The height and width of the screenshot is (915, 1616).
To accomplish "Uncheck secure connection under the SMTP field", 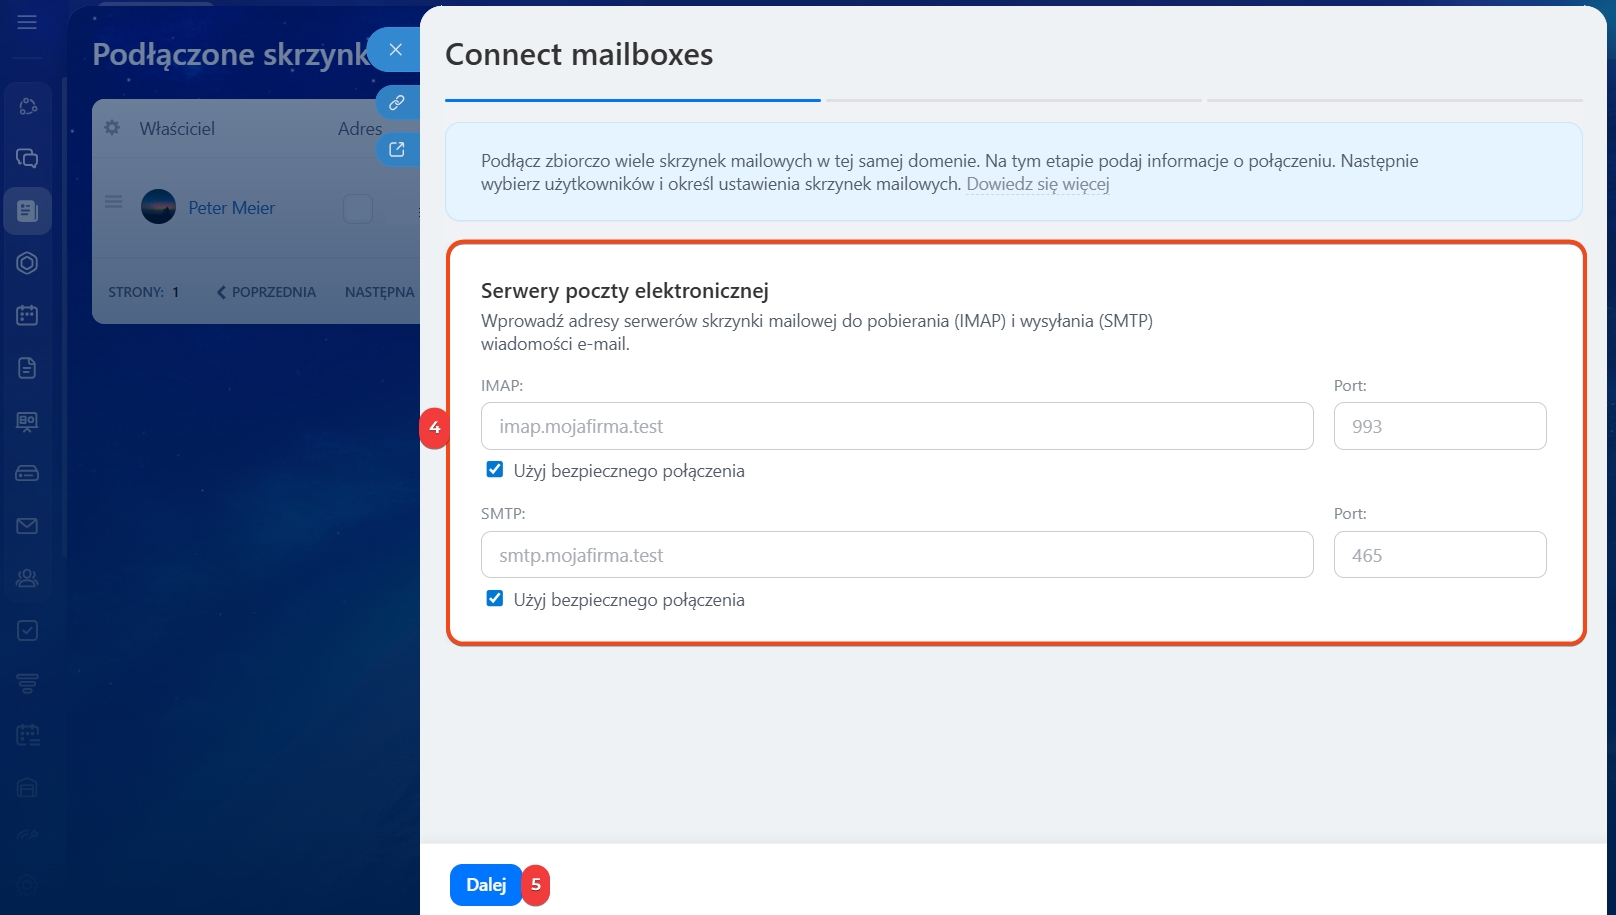I will pos(495,599).
